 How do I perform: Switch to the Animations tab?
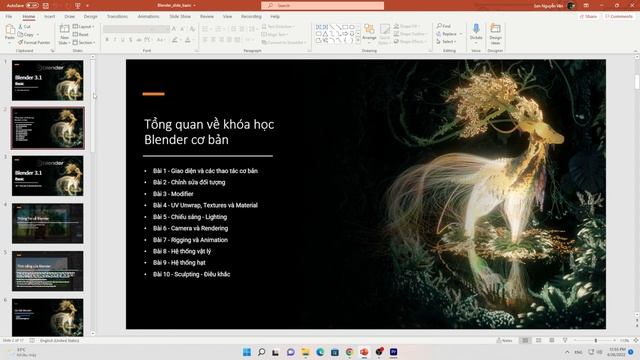point(149,16)
